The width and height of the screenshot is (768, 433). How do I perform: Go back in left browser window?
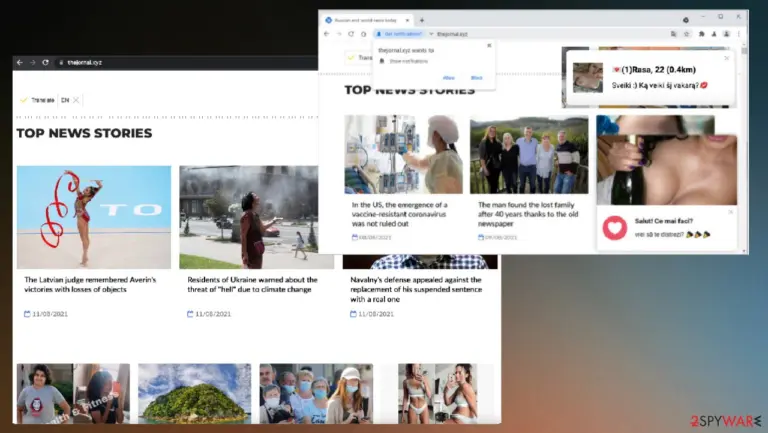(x=20, y=62)
